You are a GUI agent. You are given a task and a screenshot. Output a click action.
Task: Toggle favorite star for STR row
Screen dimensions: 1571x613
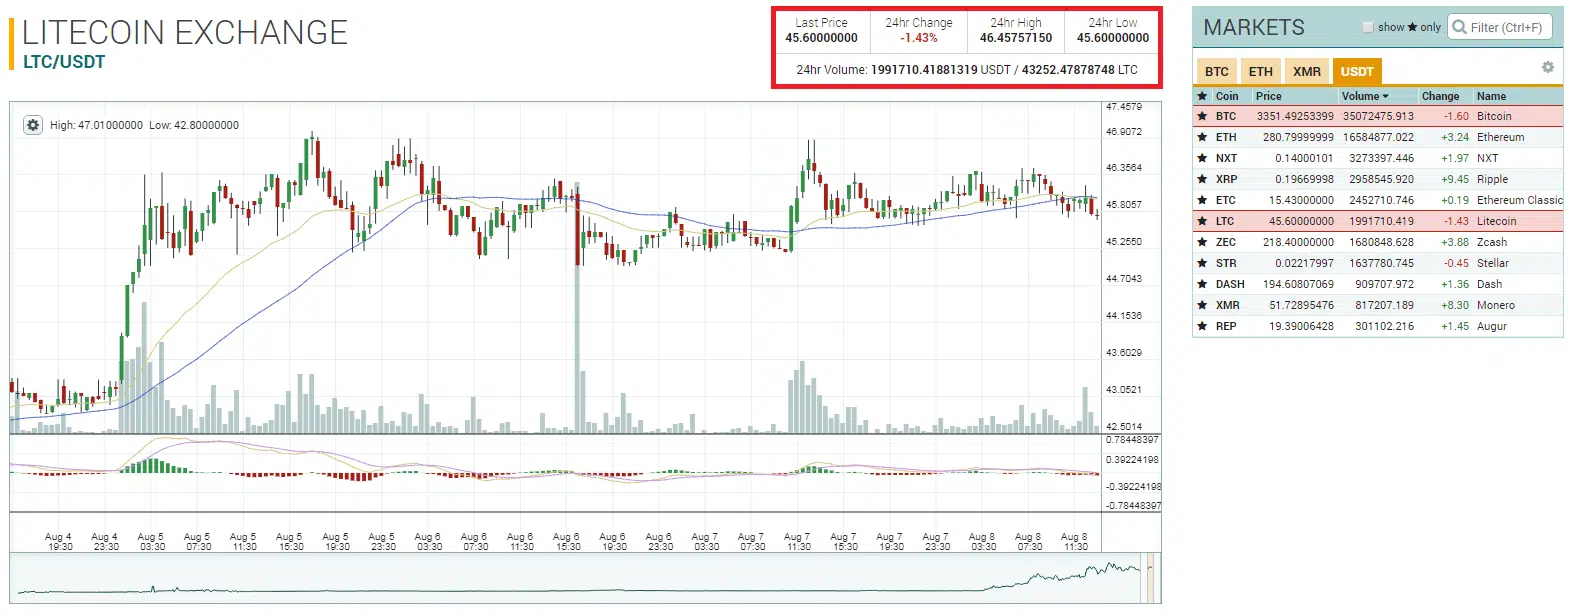[x=1202, y=263]
